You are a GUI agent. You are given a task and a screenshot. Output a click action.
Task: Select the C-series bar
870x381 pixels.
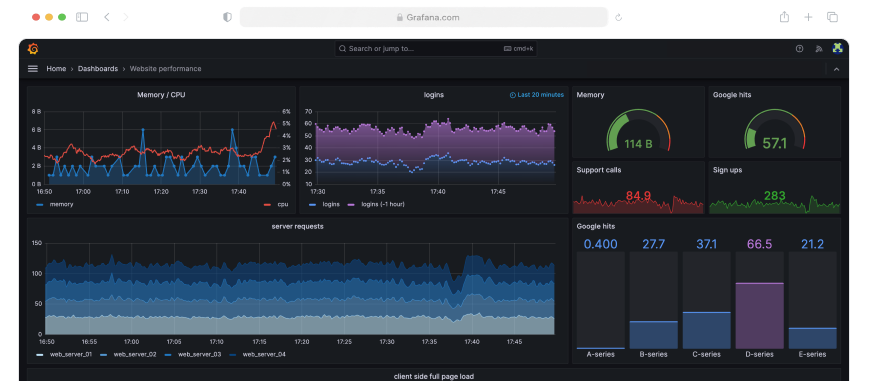coord(706,330)
